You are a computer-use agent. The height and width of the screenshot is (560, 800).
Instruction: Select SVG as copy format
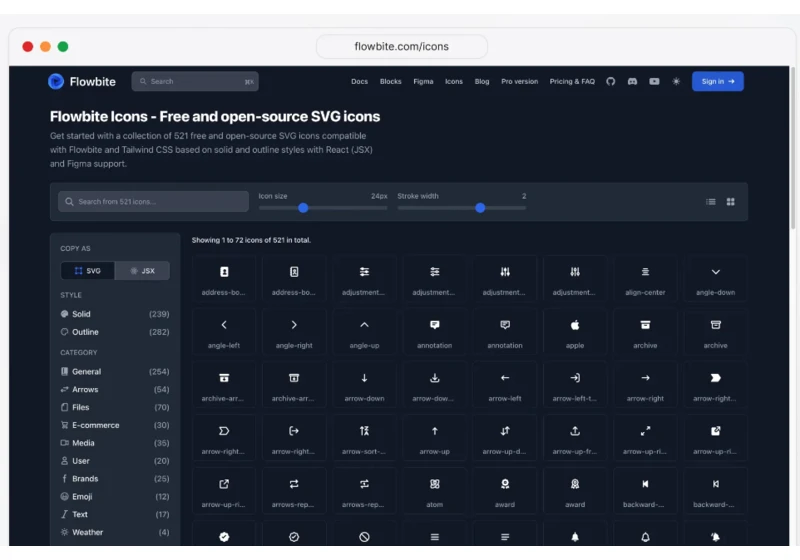(88, 271)
